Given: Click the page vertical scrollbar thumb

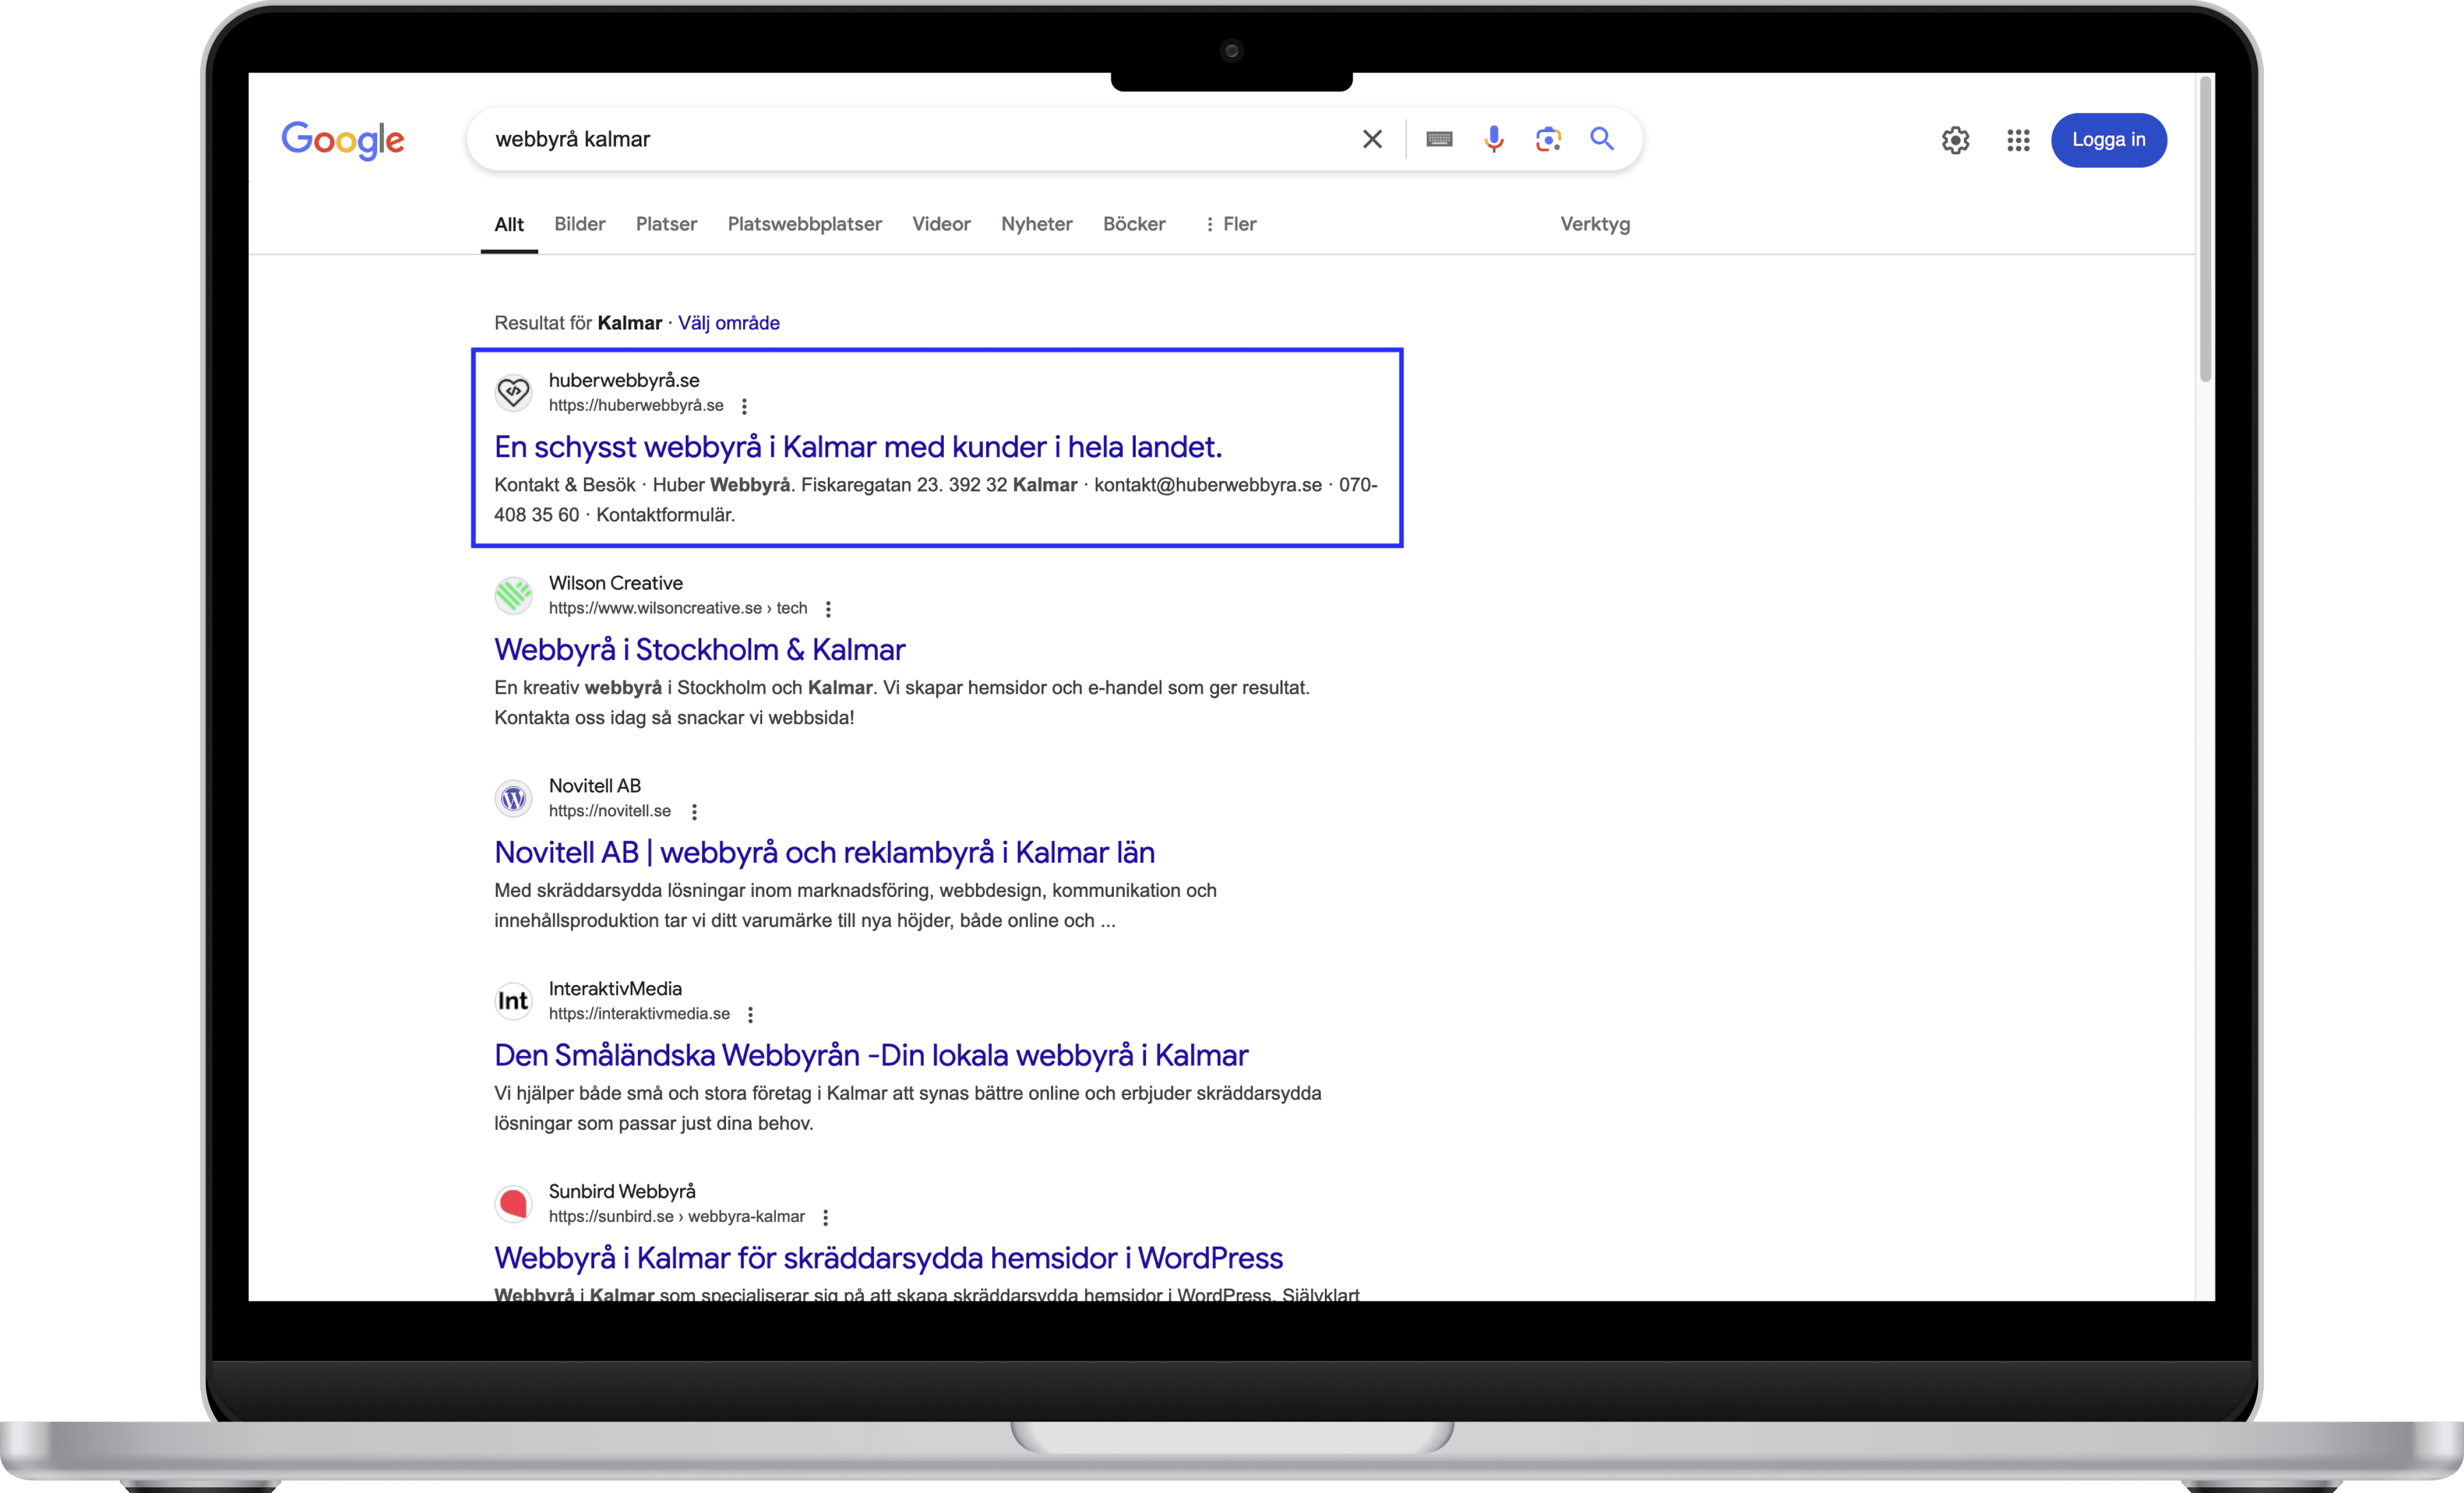Looking at the screenshot, I should pos(2205,230).
